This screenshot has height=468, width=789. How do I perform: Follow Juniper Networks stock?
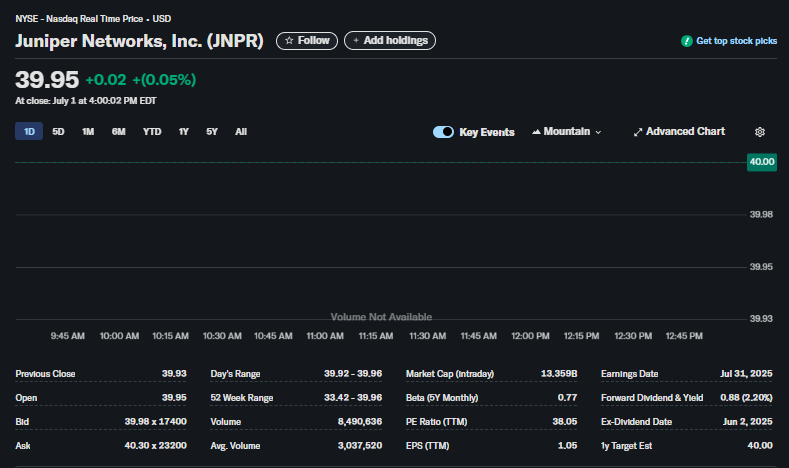coord(307,41)
